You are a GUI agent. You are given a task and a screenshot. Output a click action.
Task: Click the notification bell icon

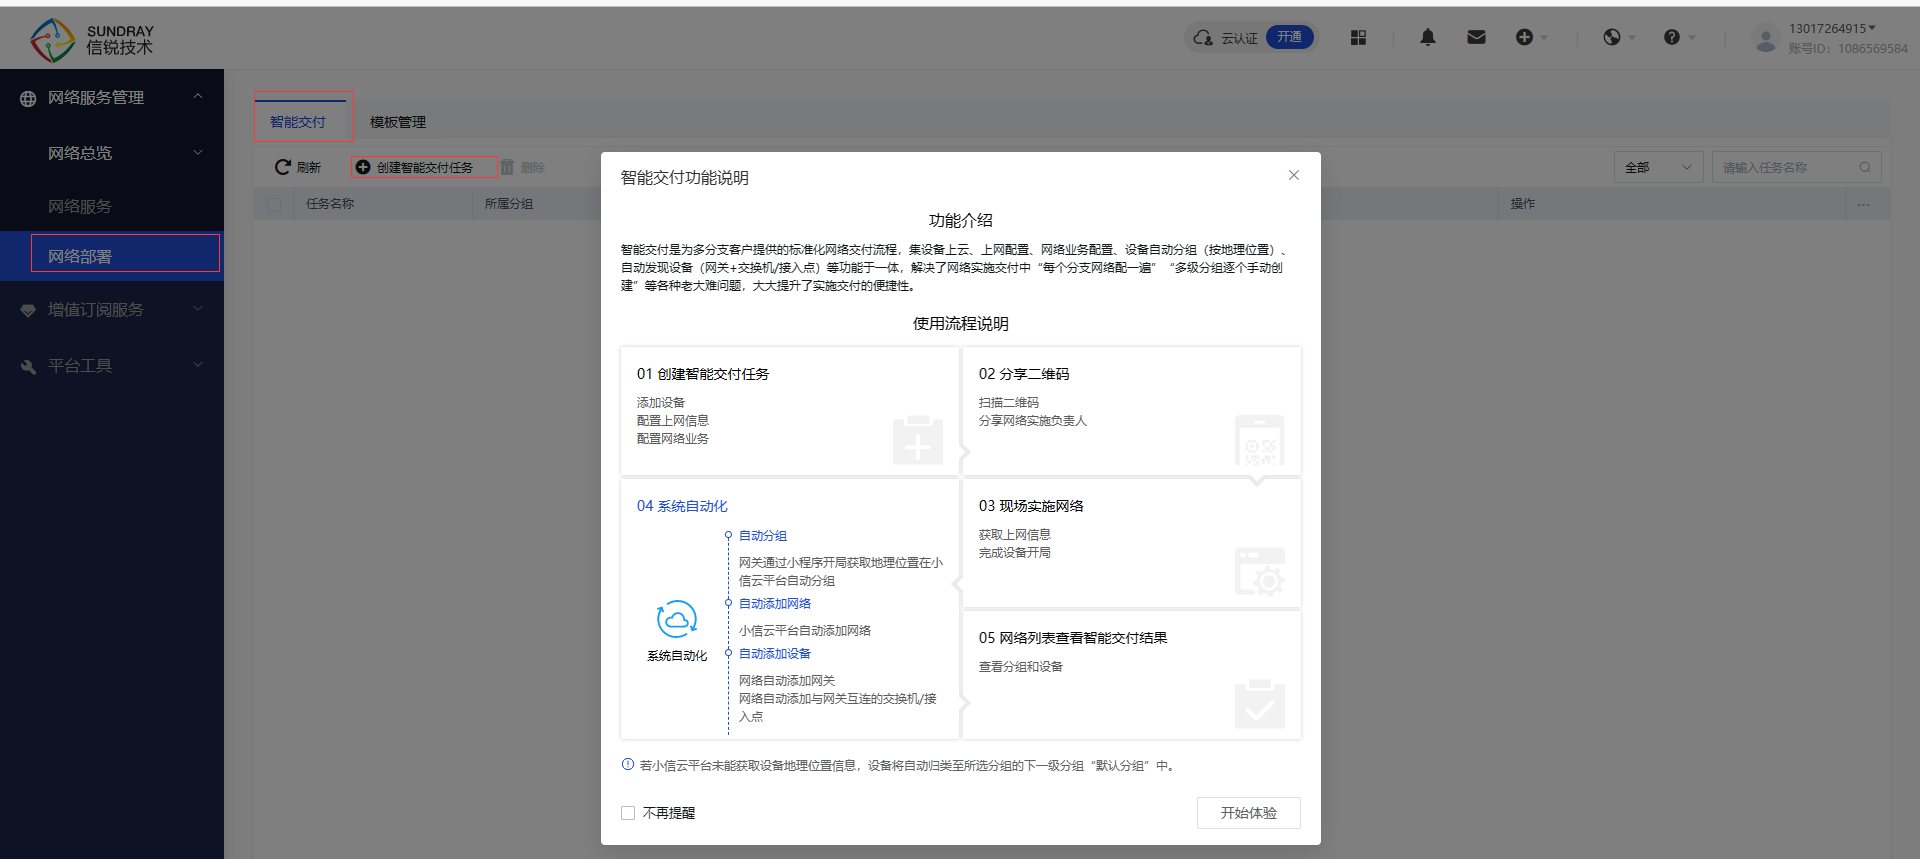tap(1428, 38)
